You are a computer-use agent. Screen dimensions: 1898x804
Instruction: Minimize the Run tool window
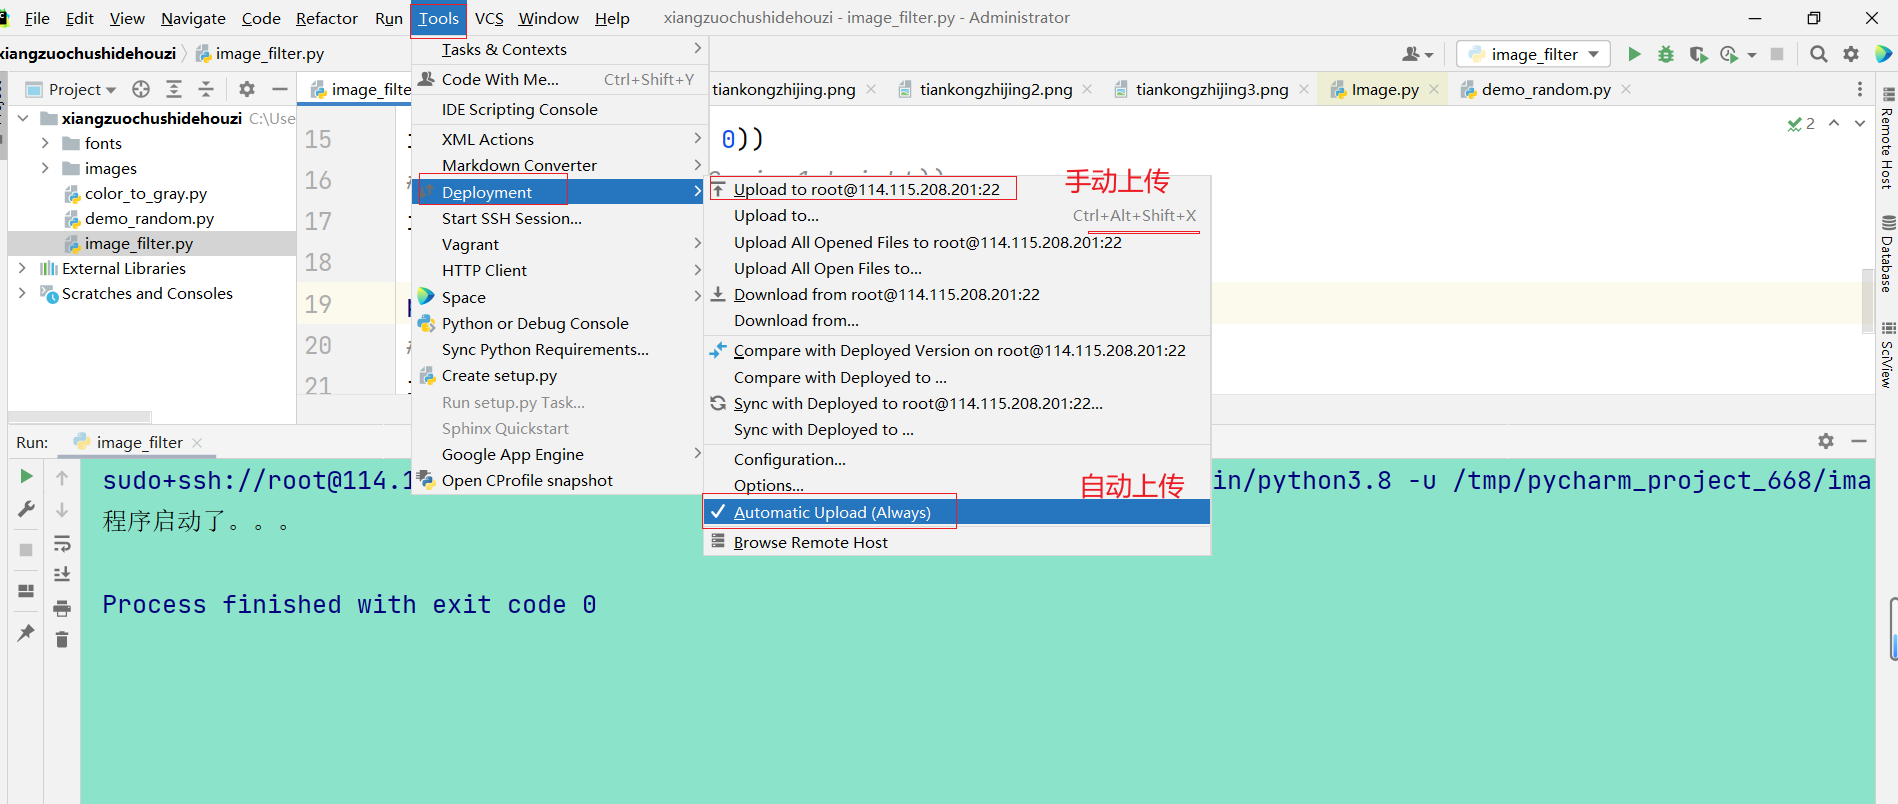point(1859,441)
